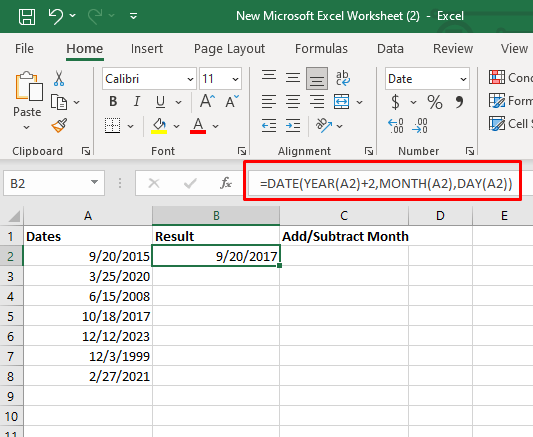Click Increase Decimal icon
Screen dimensions: 533x437
(x=396, y=126)
